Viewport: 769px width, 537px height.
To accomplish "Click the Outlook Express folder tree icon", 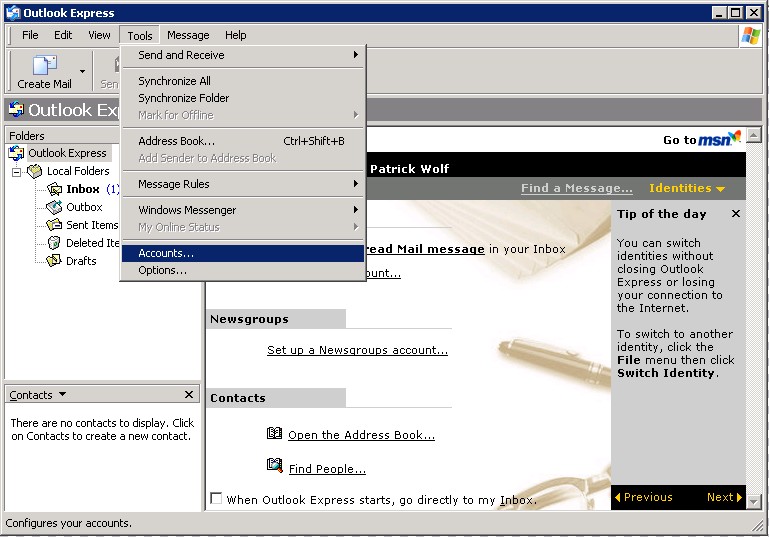I will [16, 153].
